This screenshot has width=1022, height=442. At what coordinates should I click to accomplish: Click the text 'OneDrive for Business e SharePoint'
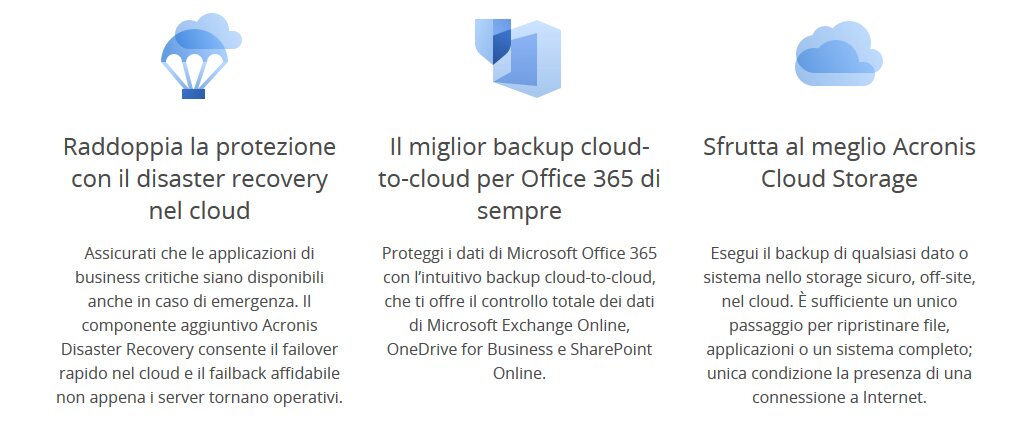519,349
